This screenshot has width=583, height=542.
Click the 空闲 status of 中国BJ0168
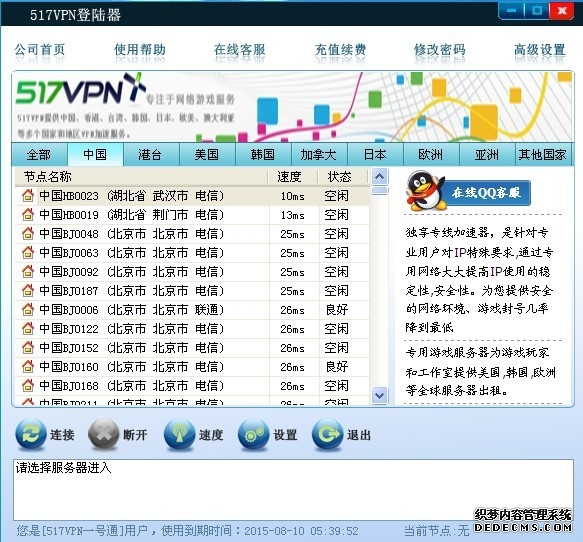(x=336, y=385)
